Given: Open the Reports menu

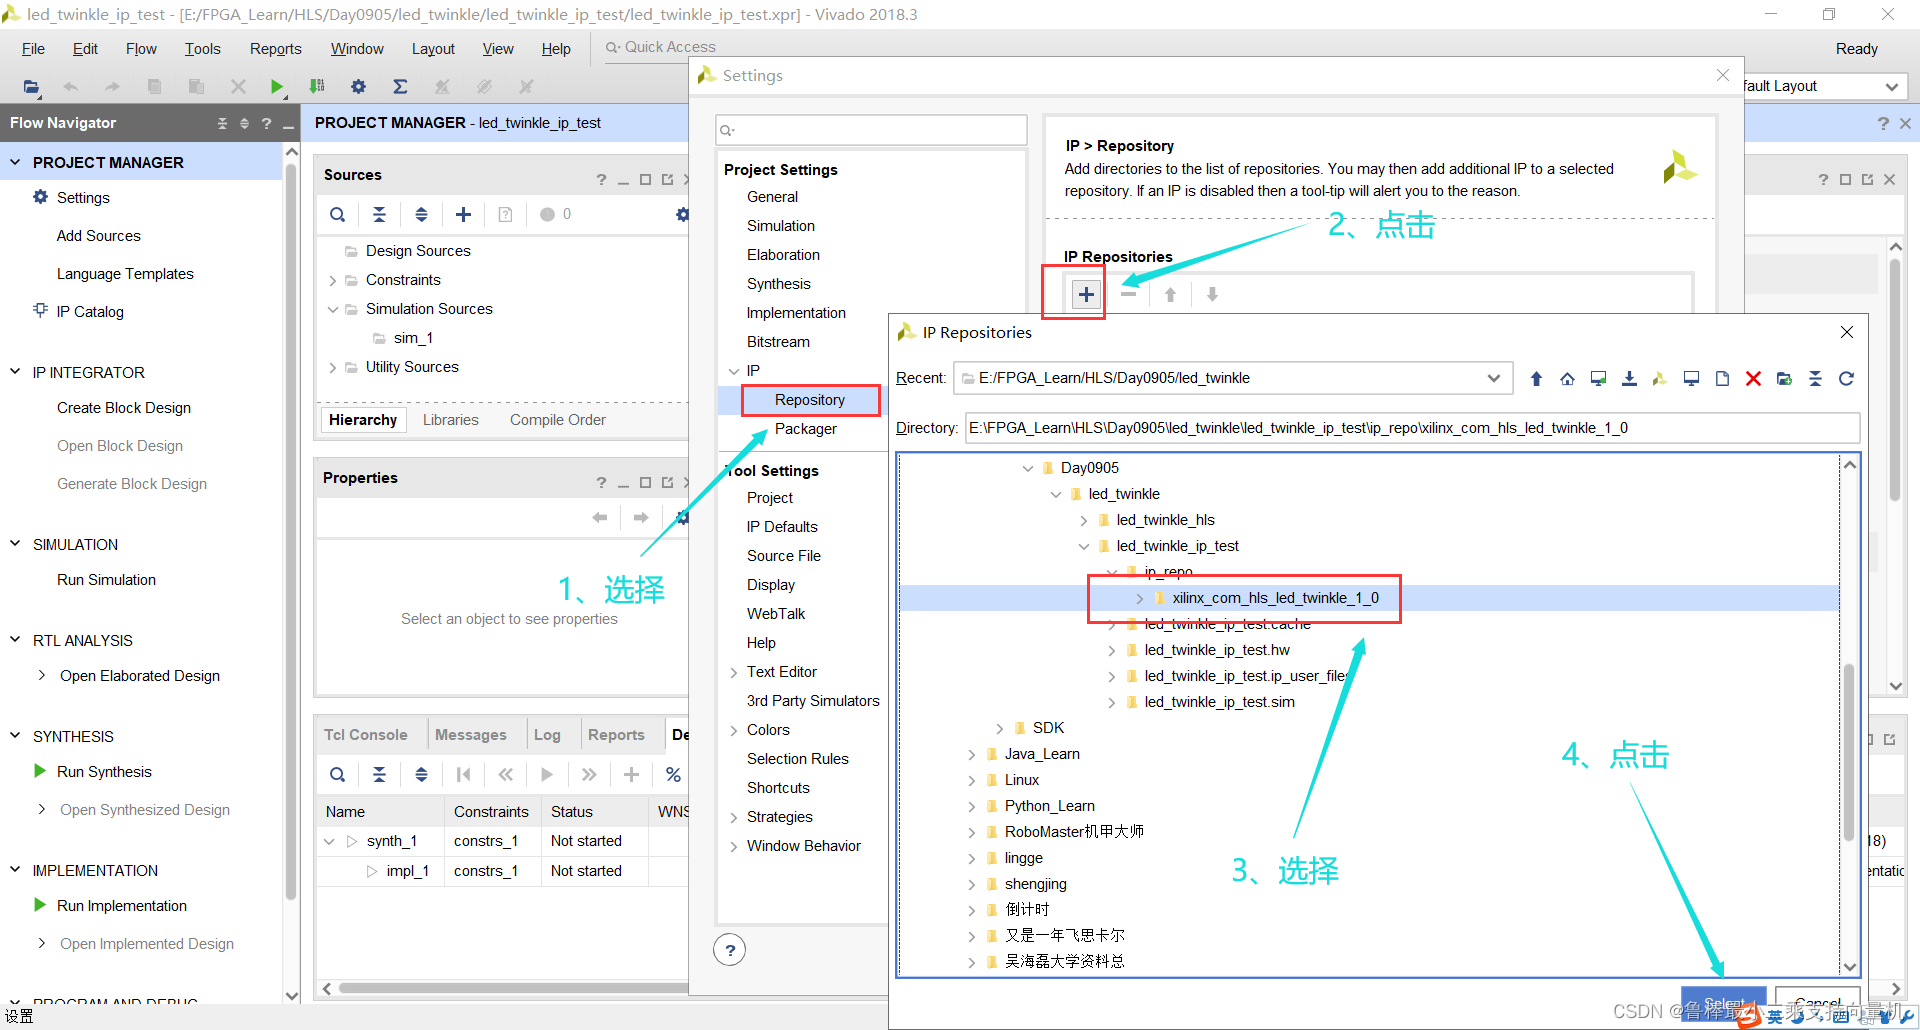Looking at the screenshot, I should click(275, 49).
